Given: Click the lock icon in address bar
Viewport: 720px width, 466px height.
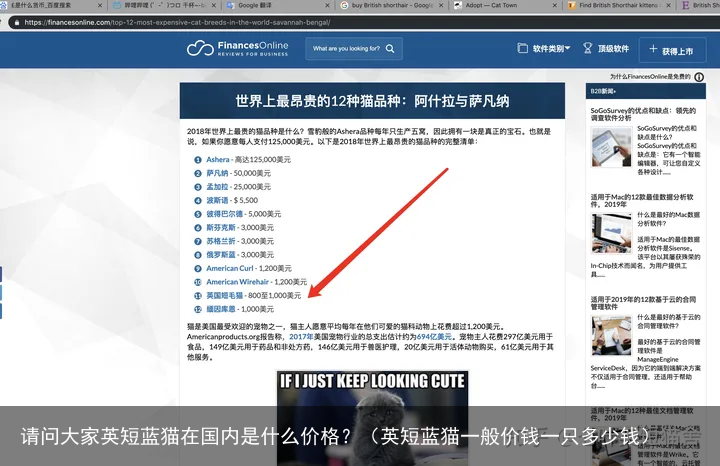Looking at the screenshot, I should pos(17,22).
